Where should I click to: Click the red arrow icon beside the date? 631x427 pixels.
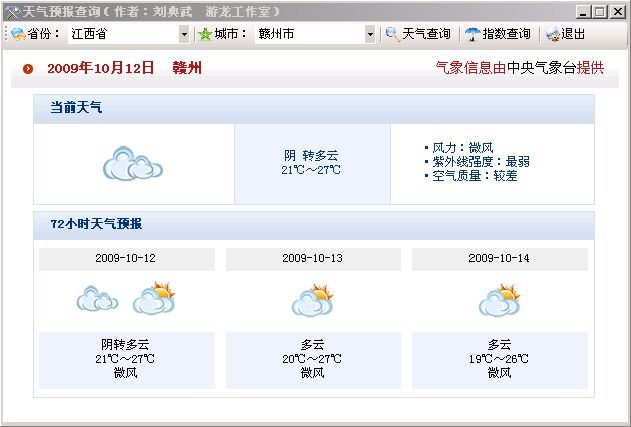click(x=28, y=69)
